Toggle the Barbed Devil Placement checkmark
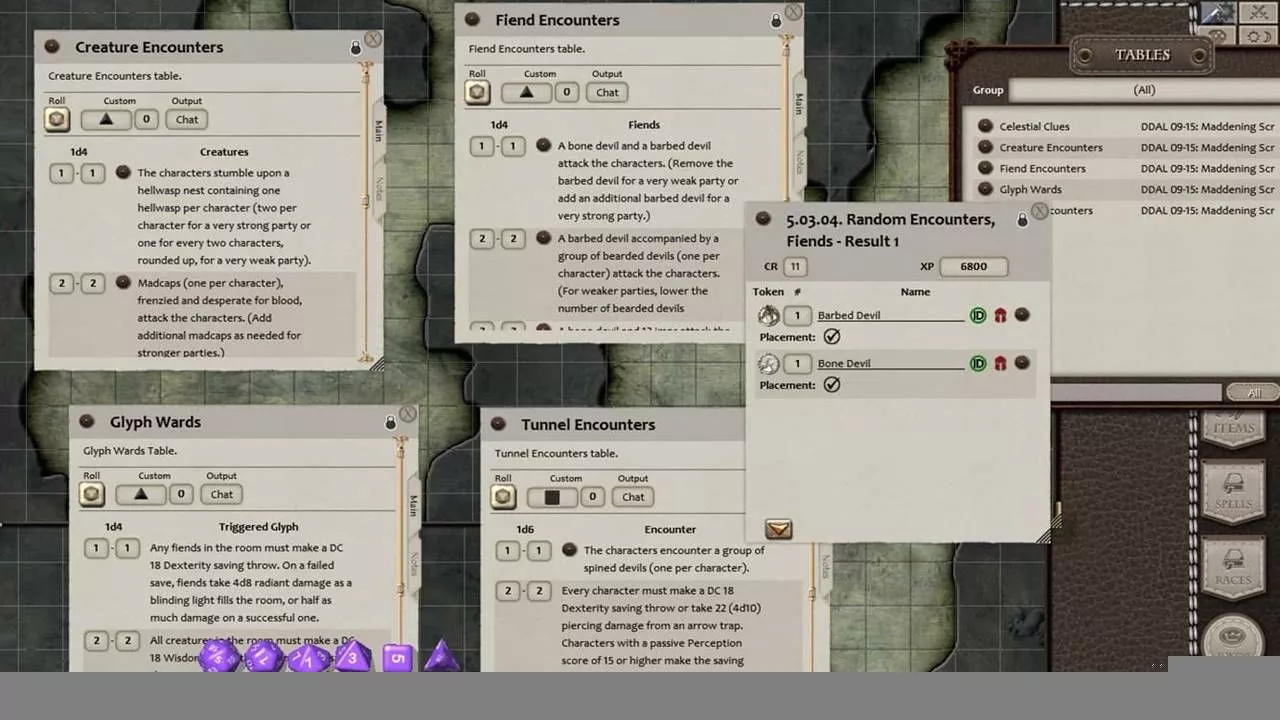Image resolution: width=1280 pixels, height=720 pixels. click(832, 337)
